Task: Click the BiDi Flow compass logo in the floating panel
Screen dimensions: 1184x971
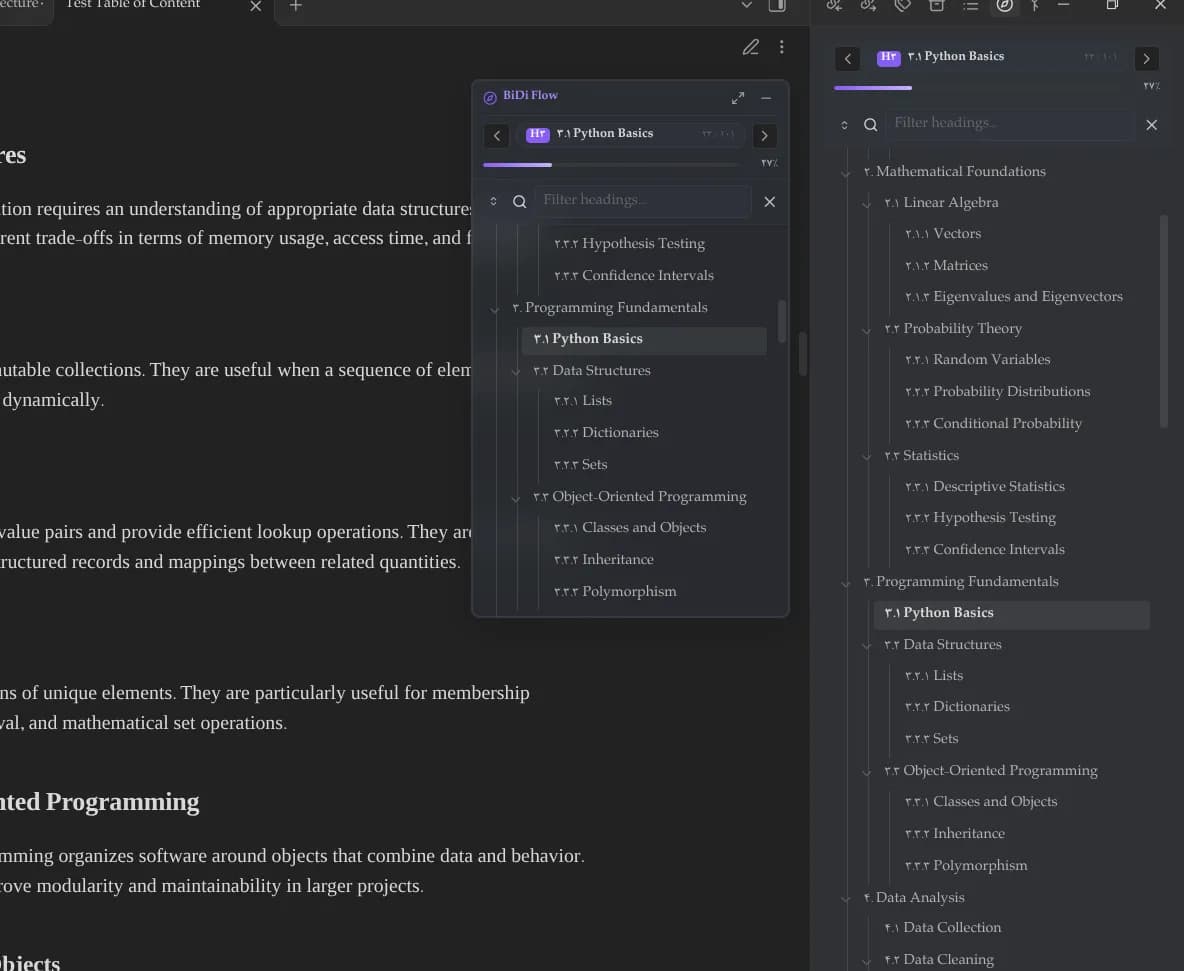Action: [x=490, y=97]
